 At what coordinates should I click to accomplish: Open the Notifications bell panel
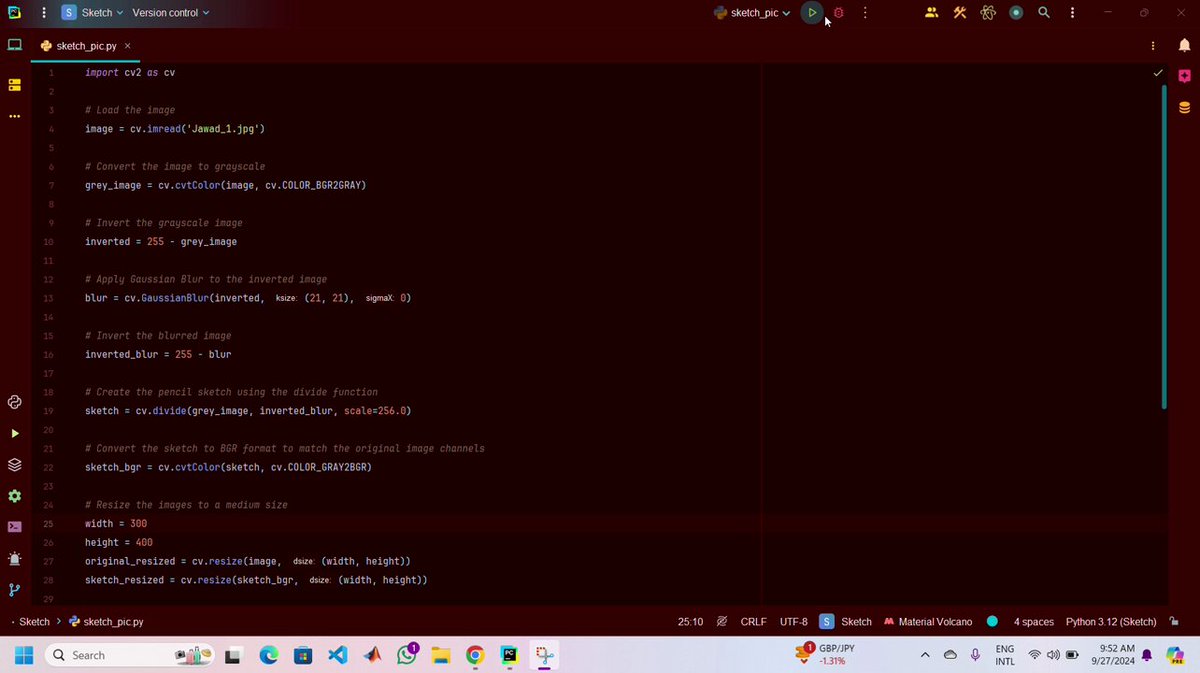(x=1184, y=45)
